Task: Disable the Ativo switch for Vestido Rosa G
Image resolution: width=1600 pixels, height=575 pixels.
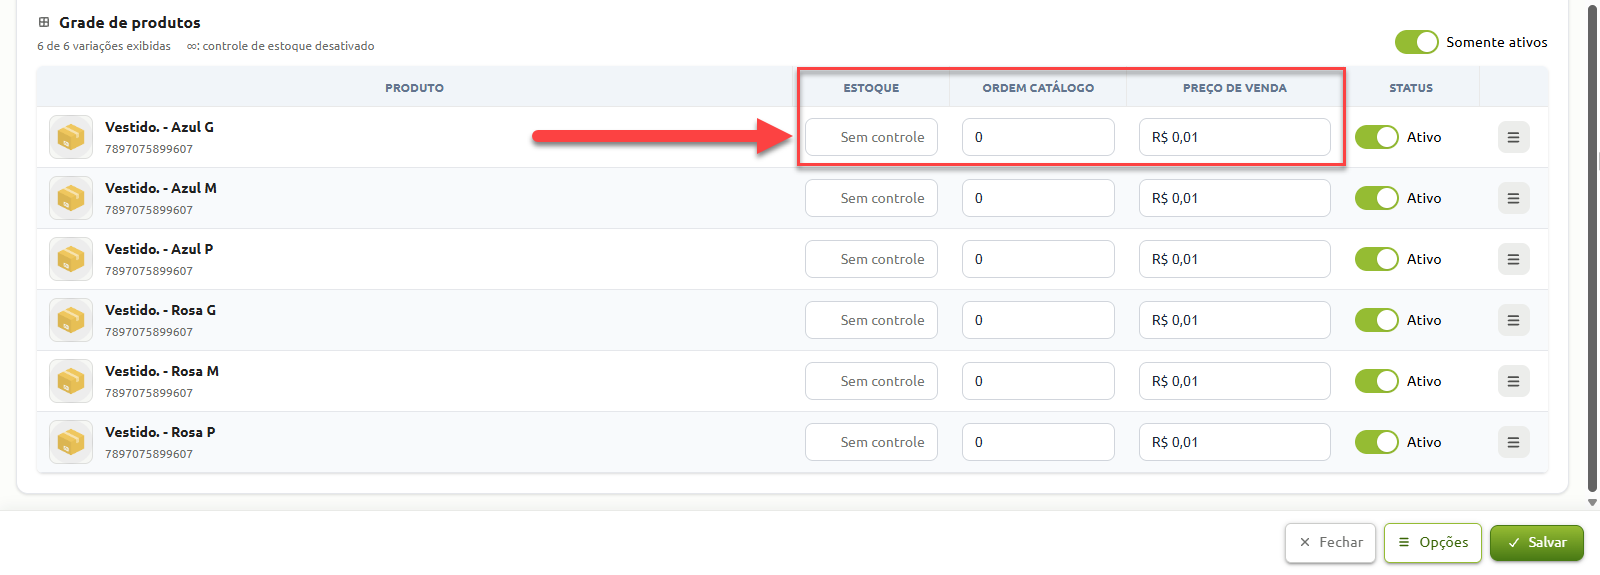Action: click(1377, 320)
